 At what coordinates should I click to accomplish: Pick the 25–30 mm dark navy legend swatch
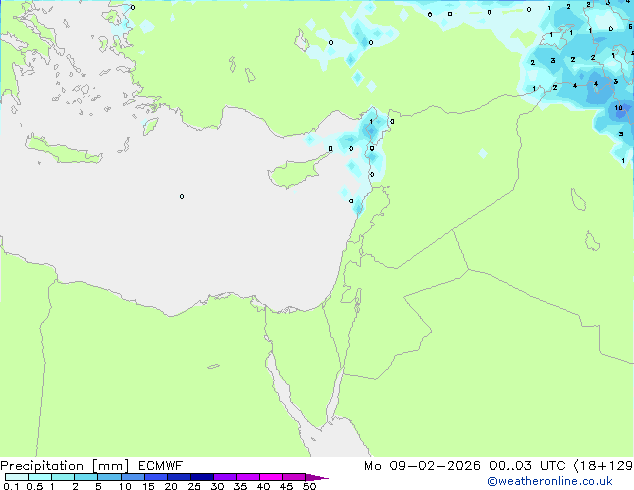[202, 477]
